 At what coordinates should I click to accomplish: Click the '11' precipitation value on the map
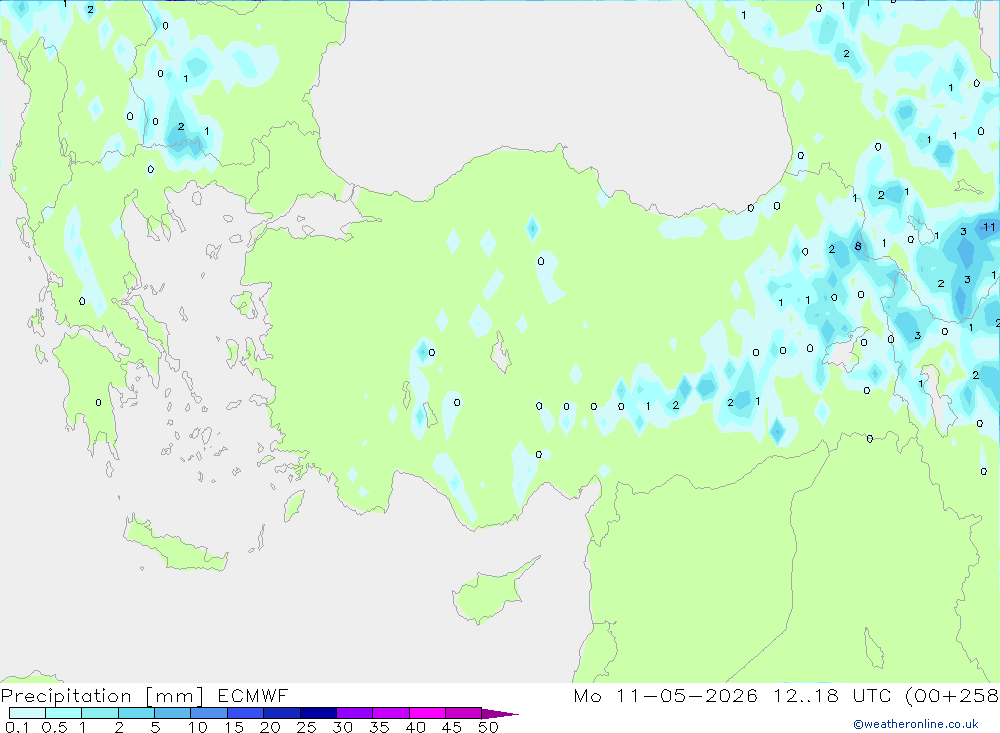coord(989,227)
